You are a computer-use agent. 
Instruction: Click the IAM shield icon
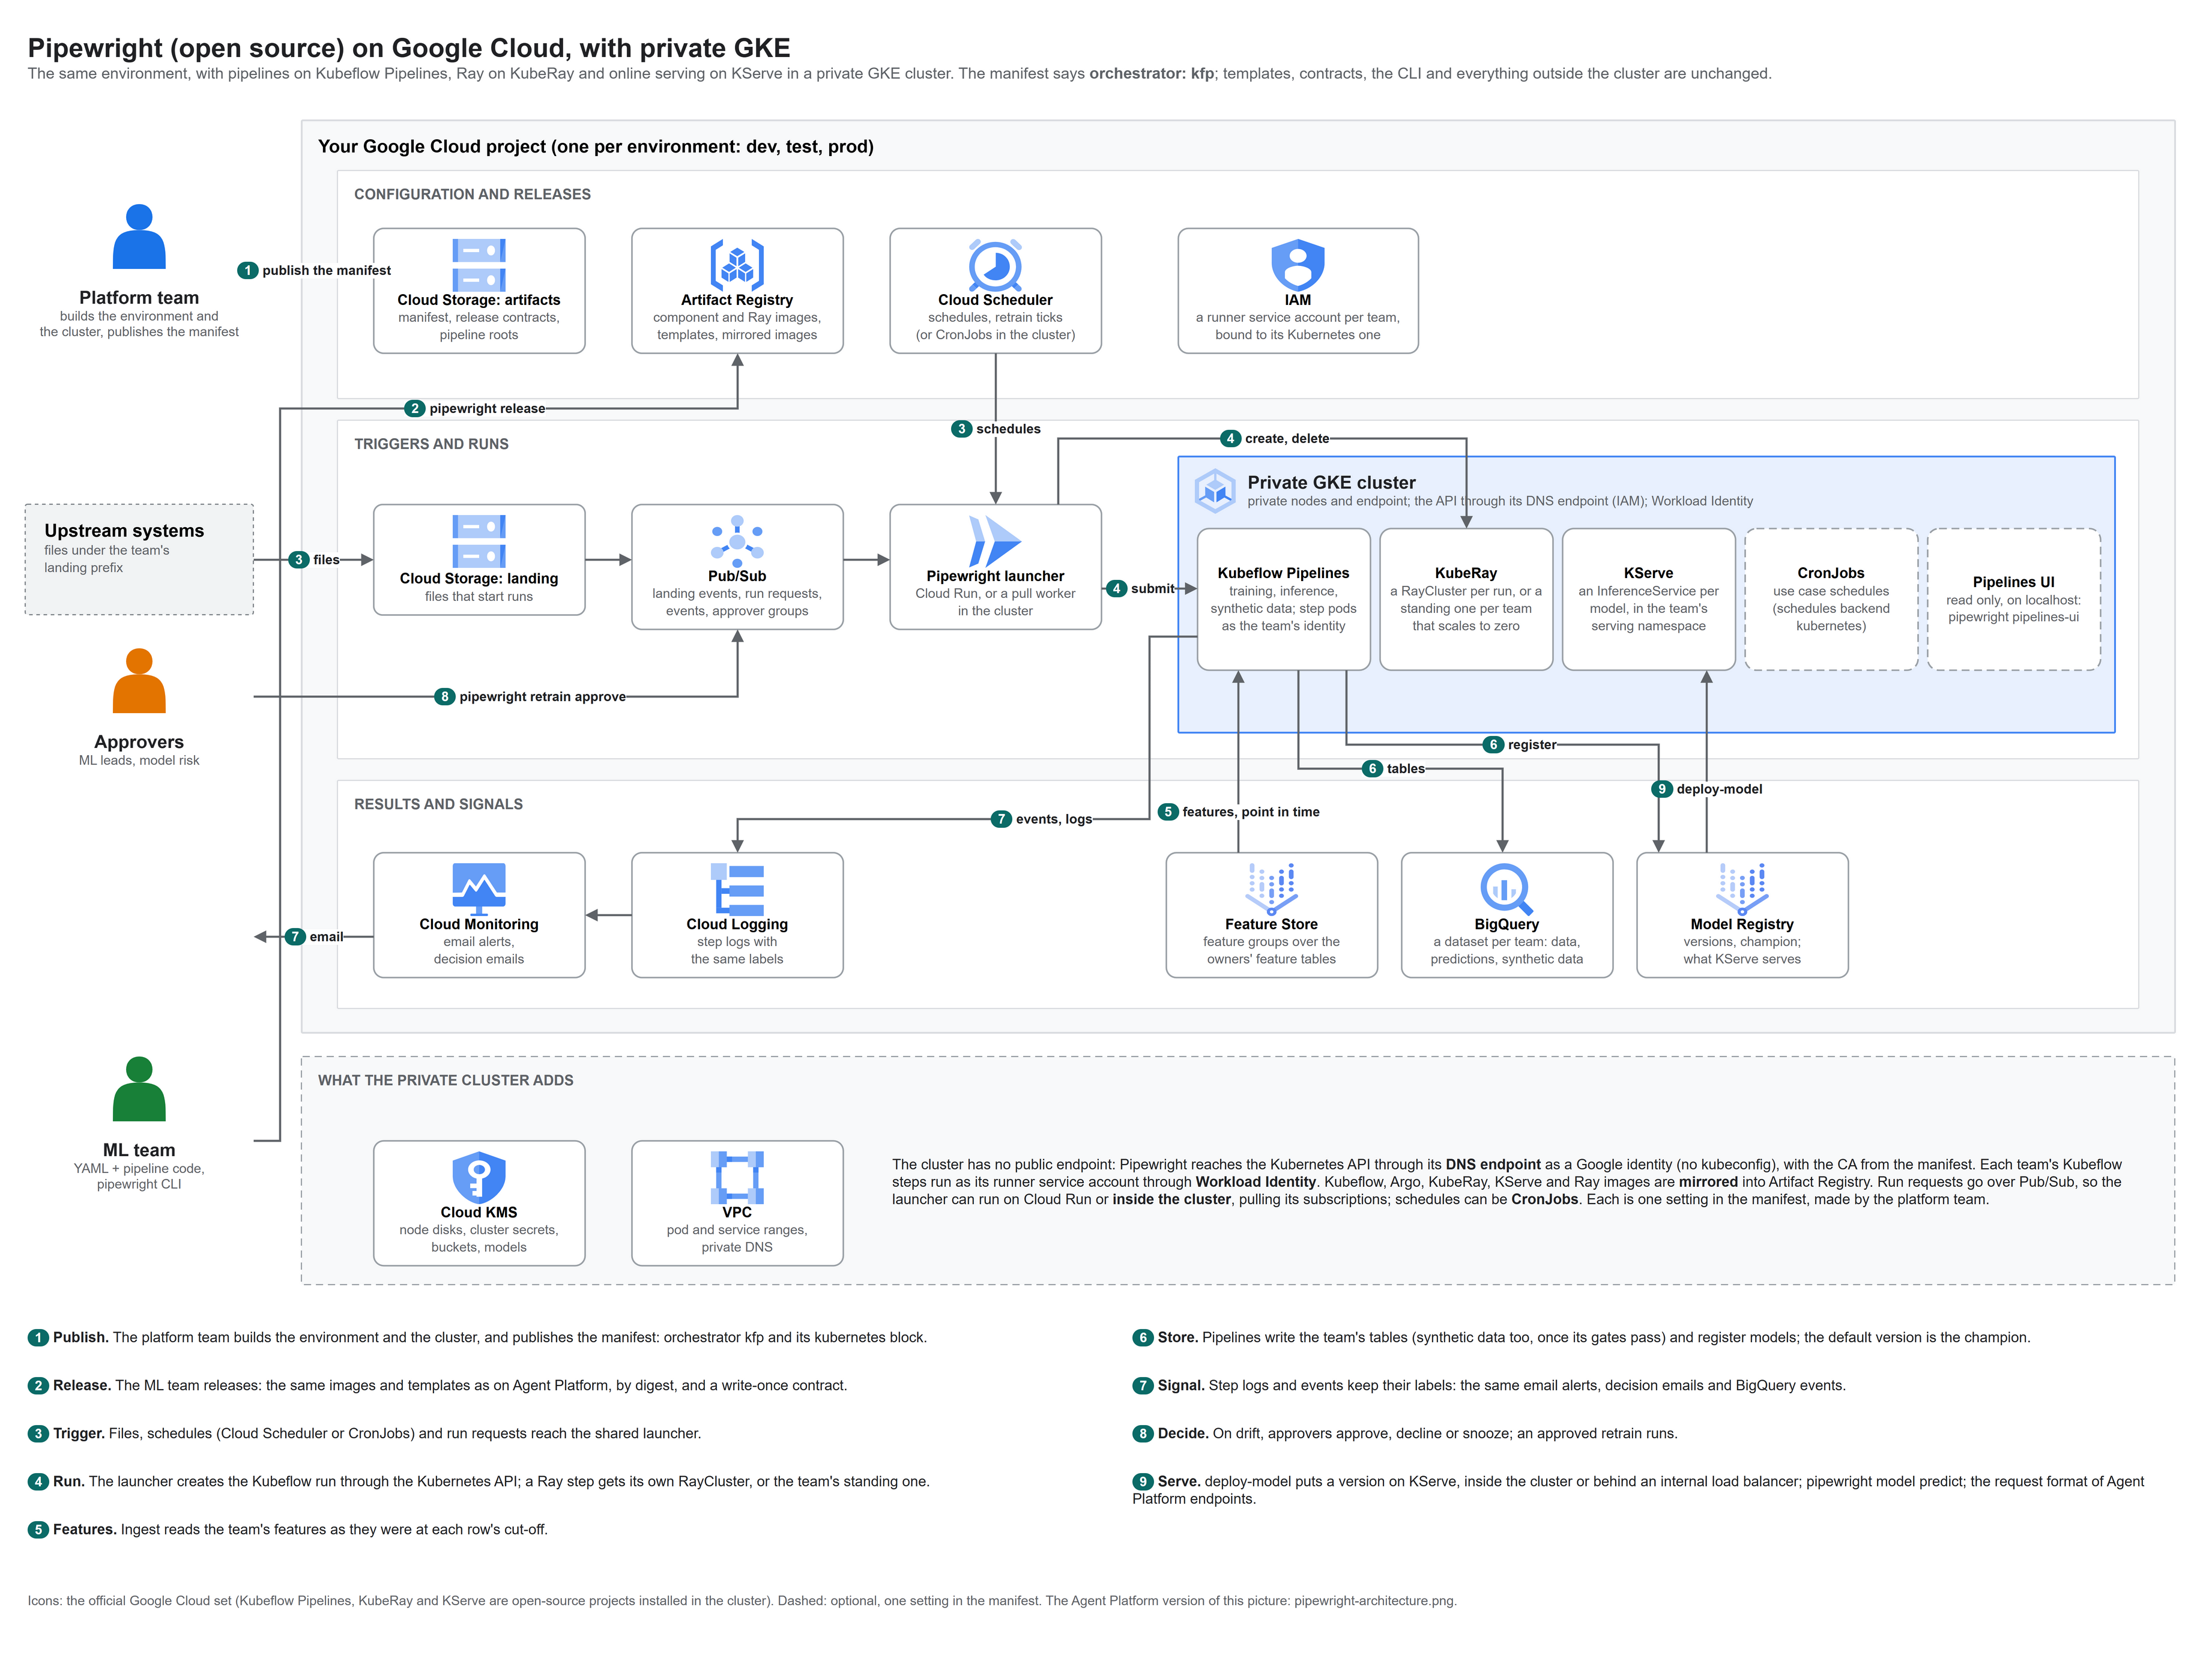(1297, 265)
